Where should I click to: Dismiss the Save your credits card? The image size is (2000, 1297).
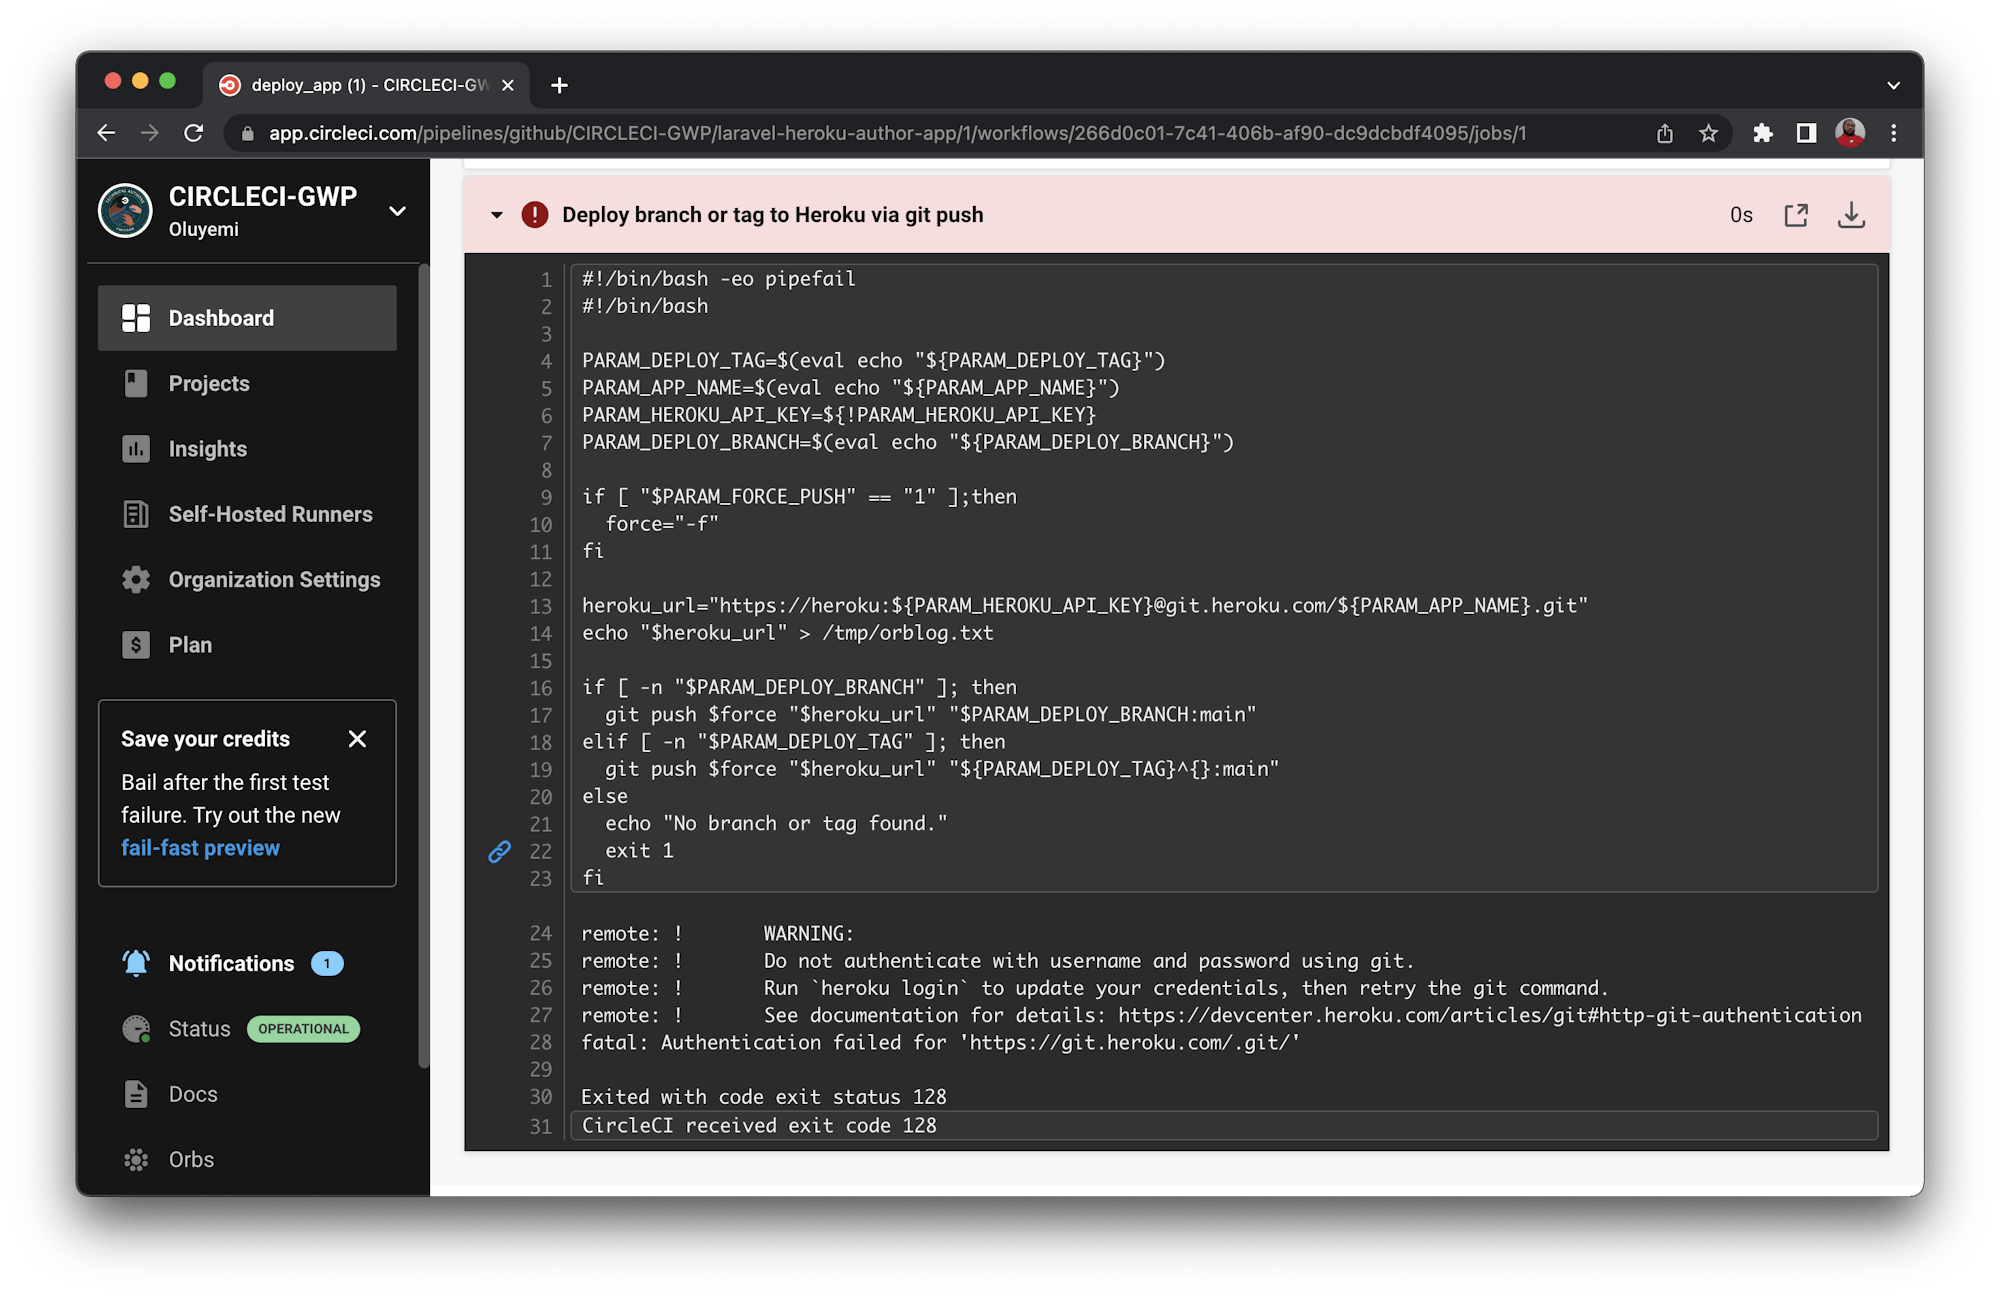(x=357, y=739)
